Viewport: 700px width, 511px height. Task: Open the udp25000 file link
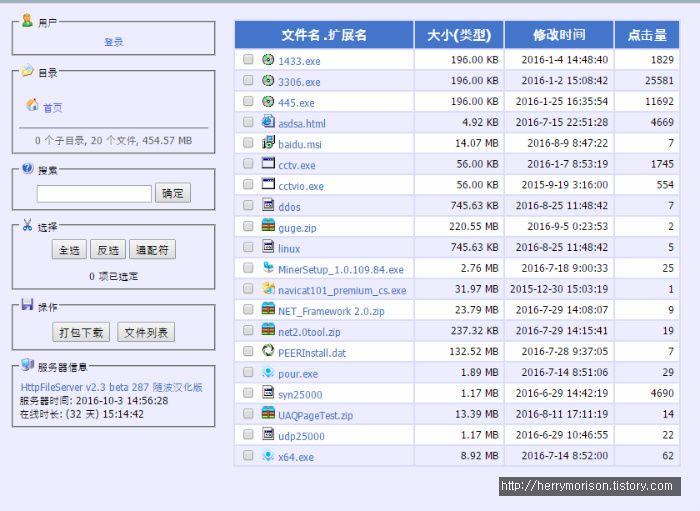(x=301, y=436)
